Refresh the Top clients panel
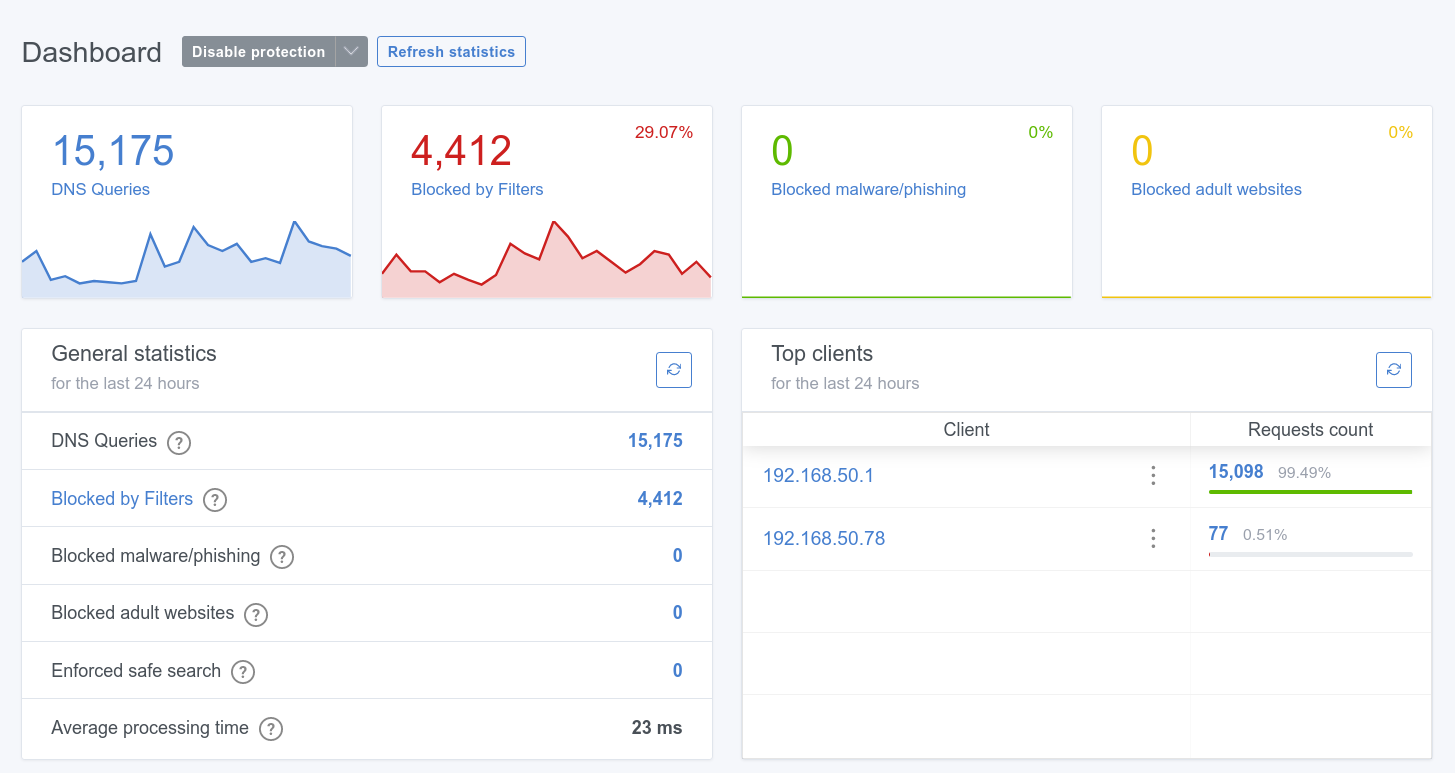The width and height of the screenshot is (1455, 773). [x=1394, y=370]
